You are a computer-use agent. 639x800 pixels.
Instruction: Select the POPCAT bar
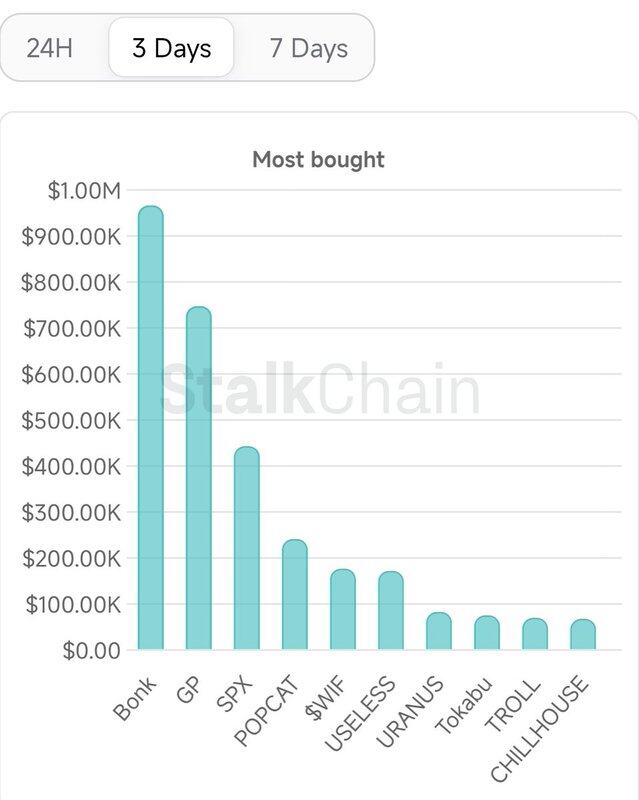295,595
